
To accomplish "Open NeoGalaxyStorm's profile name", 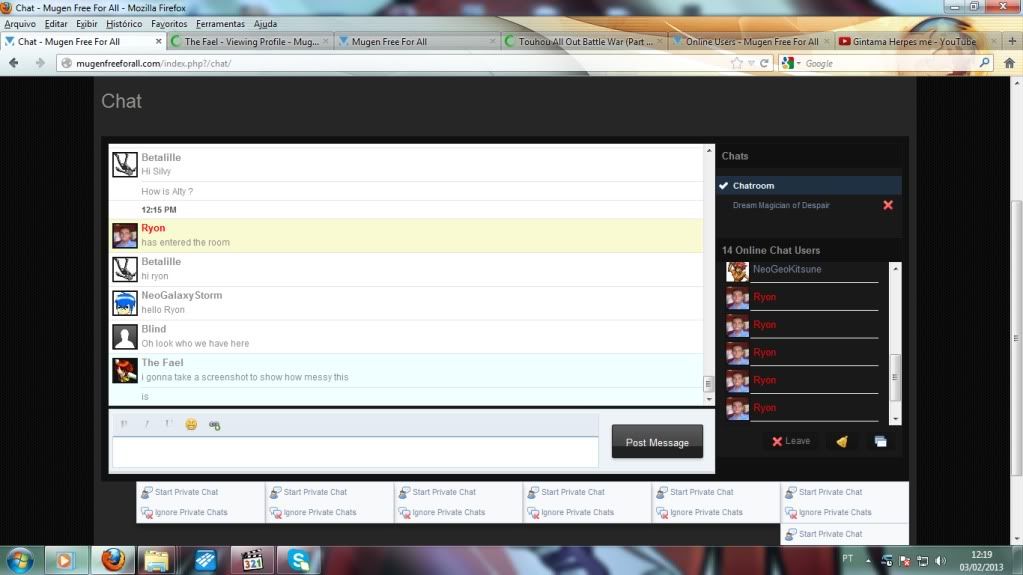I will (x=181, y=295).
